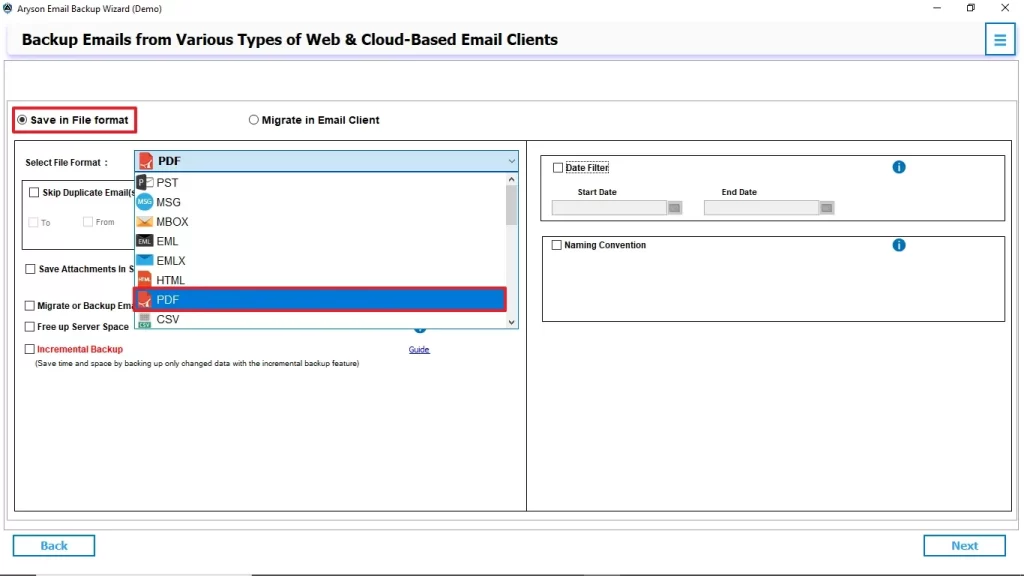Collapse the Select File Format dropdown arrow
Screen dimensions: 1024x576
click(511, 161)
